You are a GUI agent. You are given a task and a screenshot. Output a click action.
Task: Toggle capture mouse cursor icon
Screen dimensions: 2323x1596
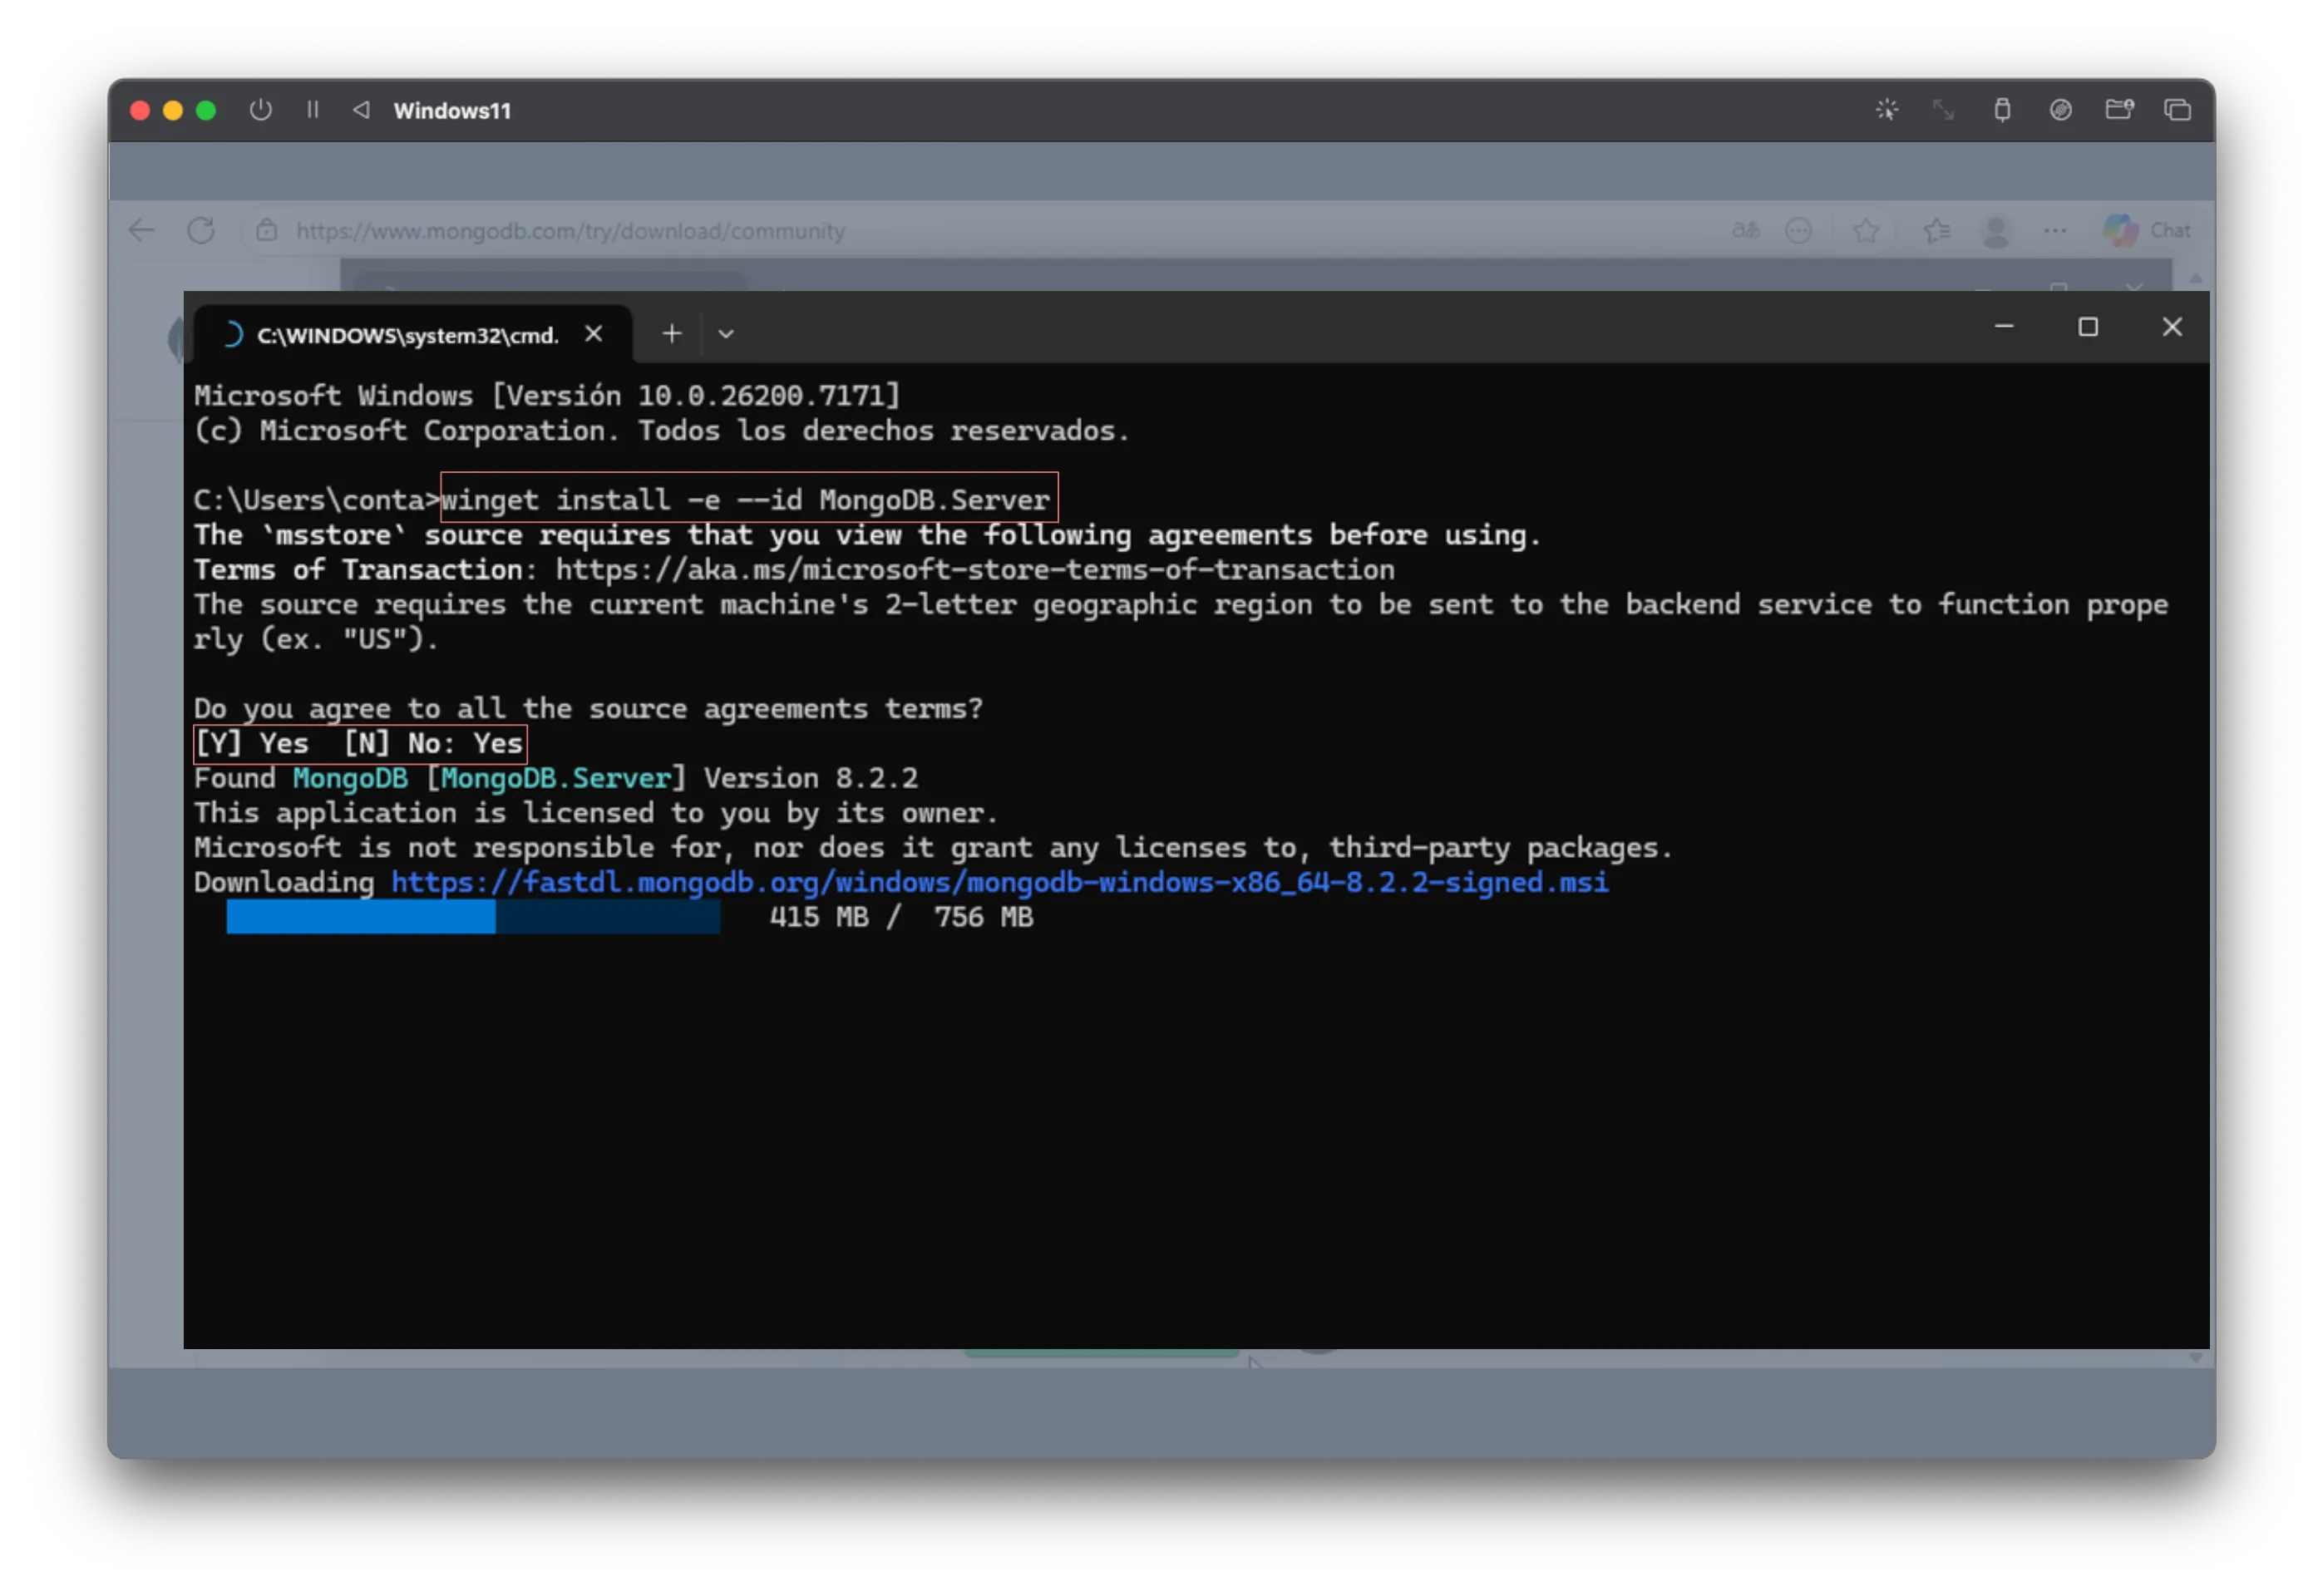pyautogui.click(x=1886, y=110)
